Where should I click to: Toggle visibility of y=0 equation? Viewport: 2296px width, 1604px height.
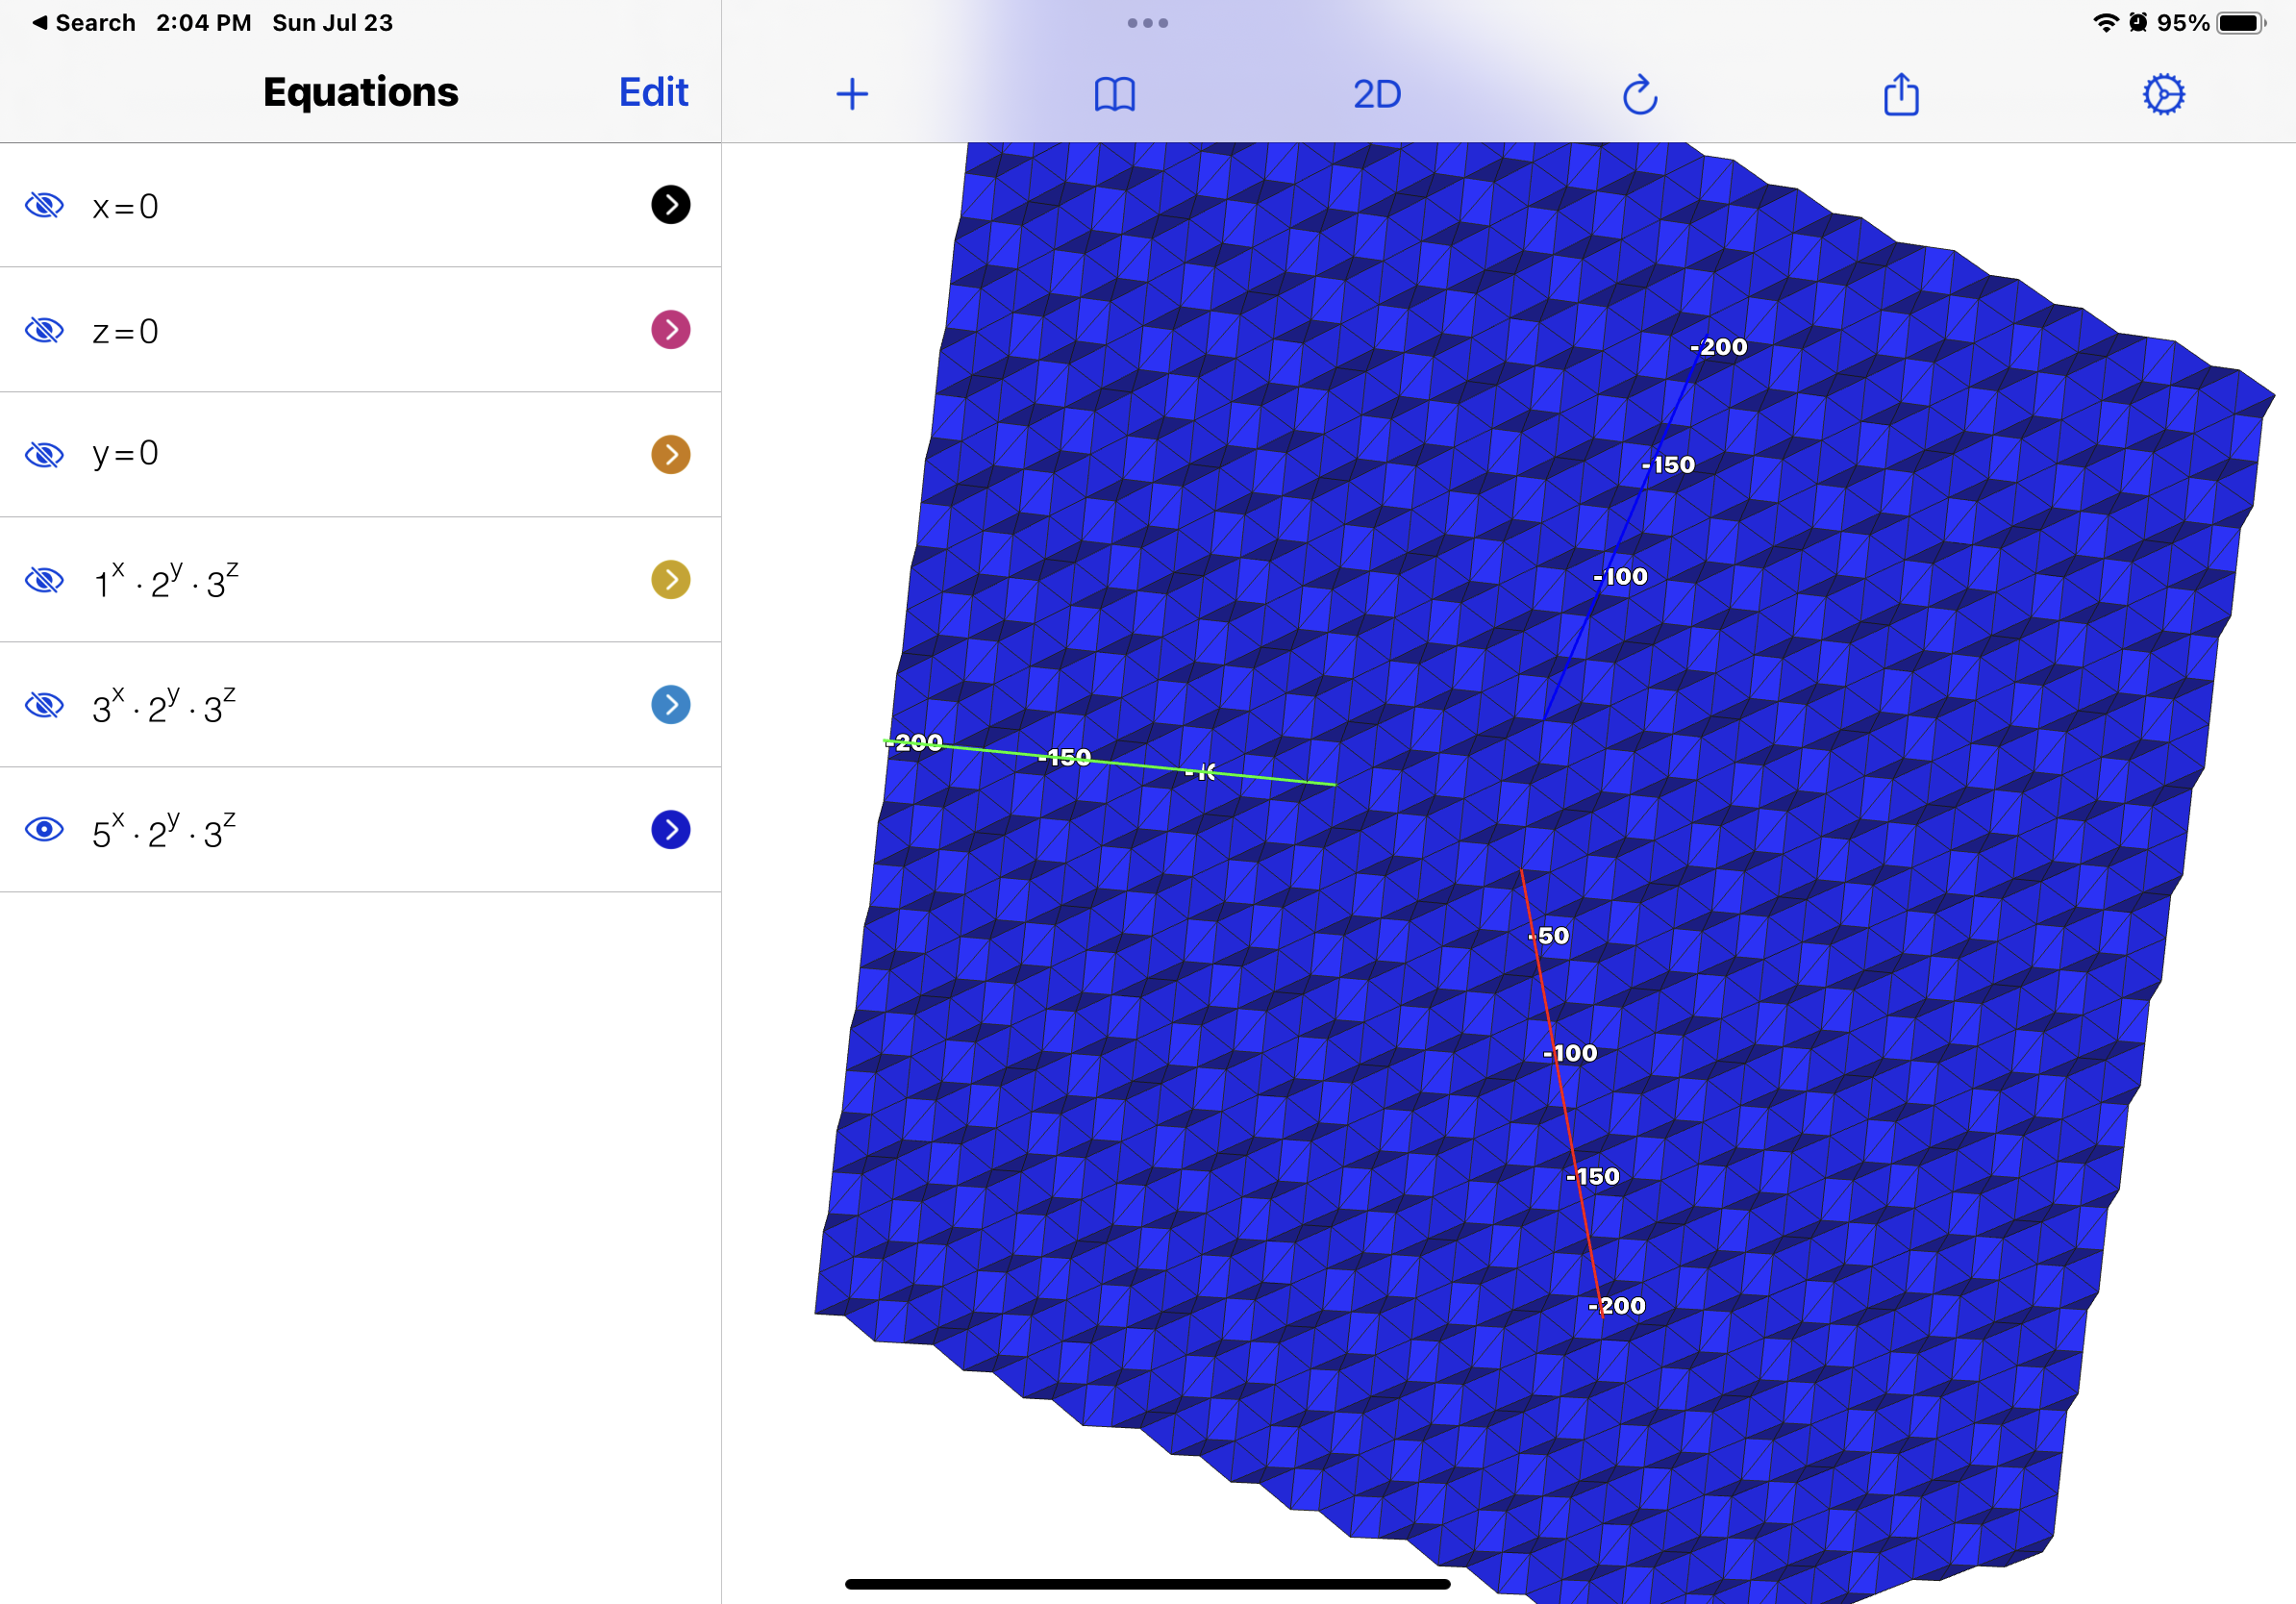point(44,455)
